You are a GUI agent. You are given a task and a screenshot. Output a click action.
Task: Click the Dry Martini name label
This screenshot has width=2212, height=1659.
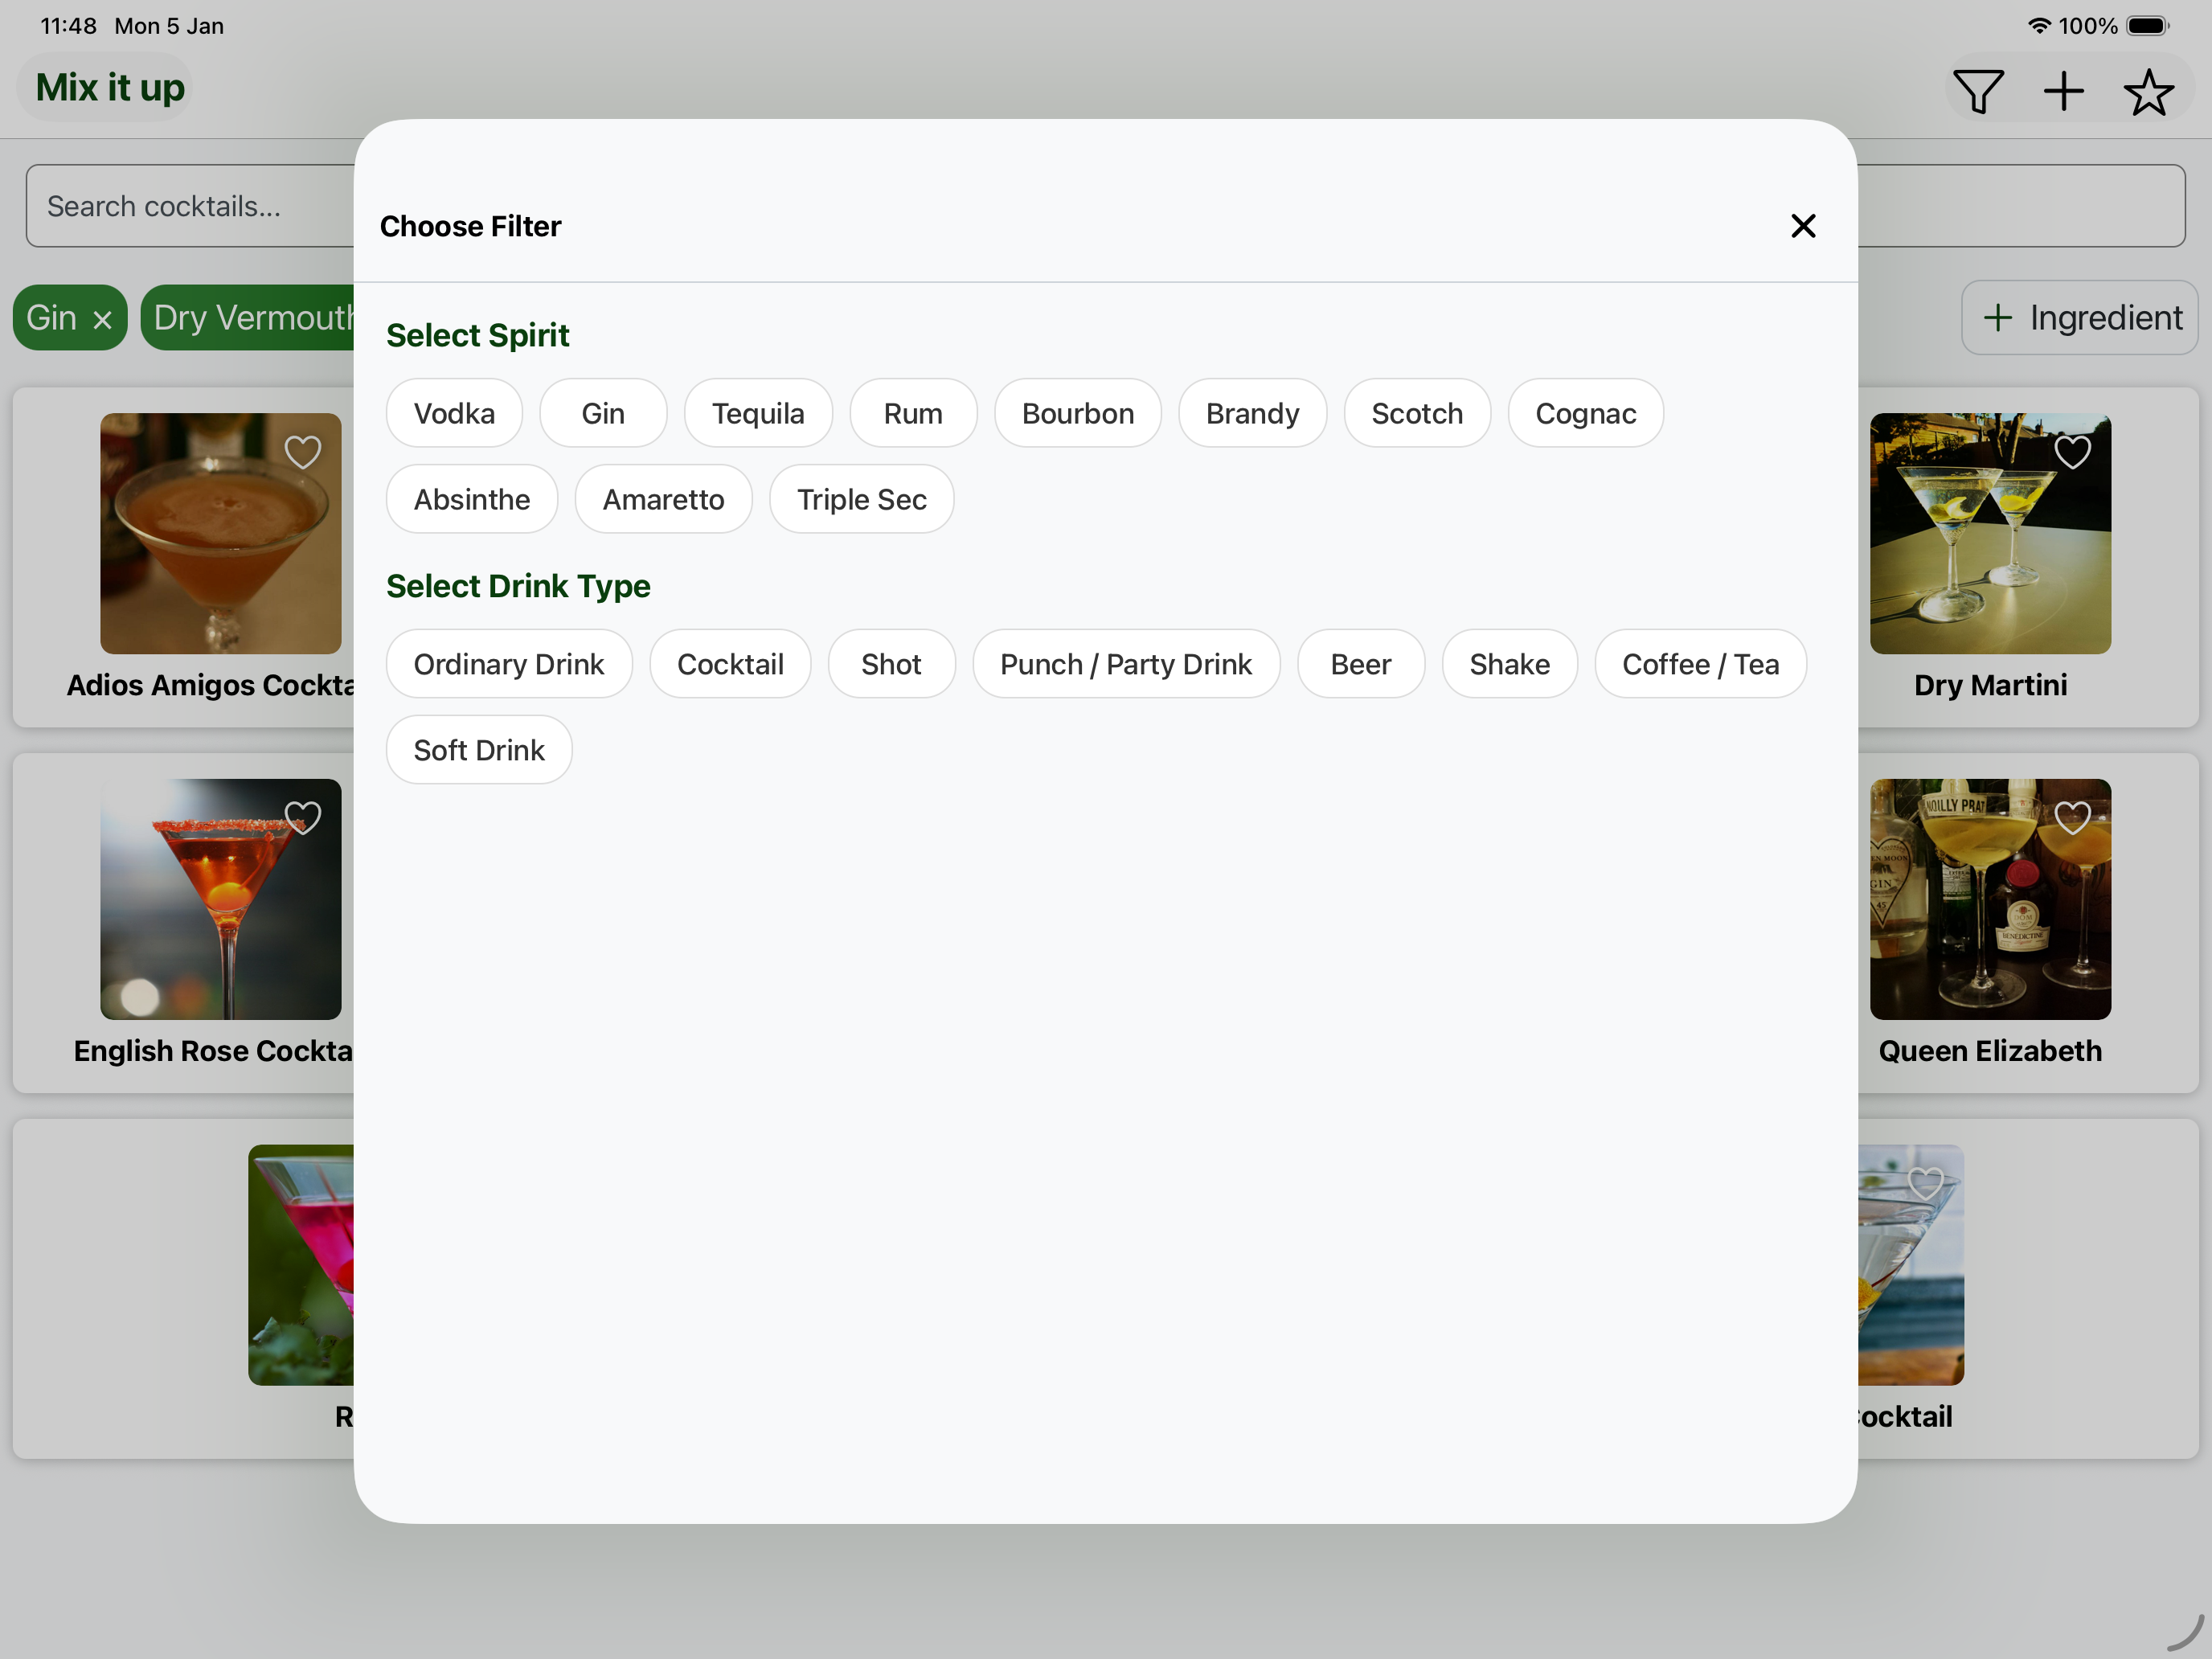[1990, 685]
